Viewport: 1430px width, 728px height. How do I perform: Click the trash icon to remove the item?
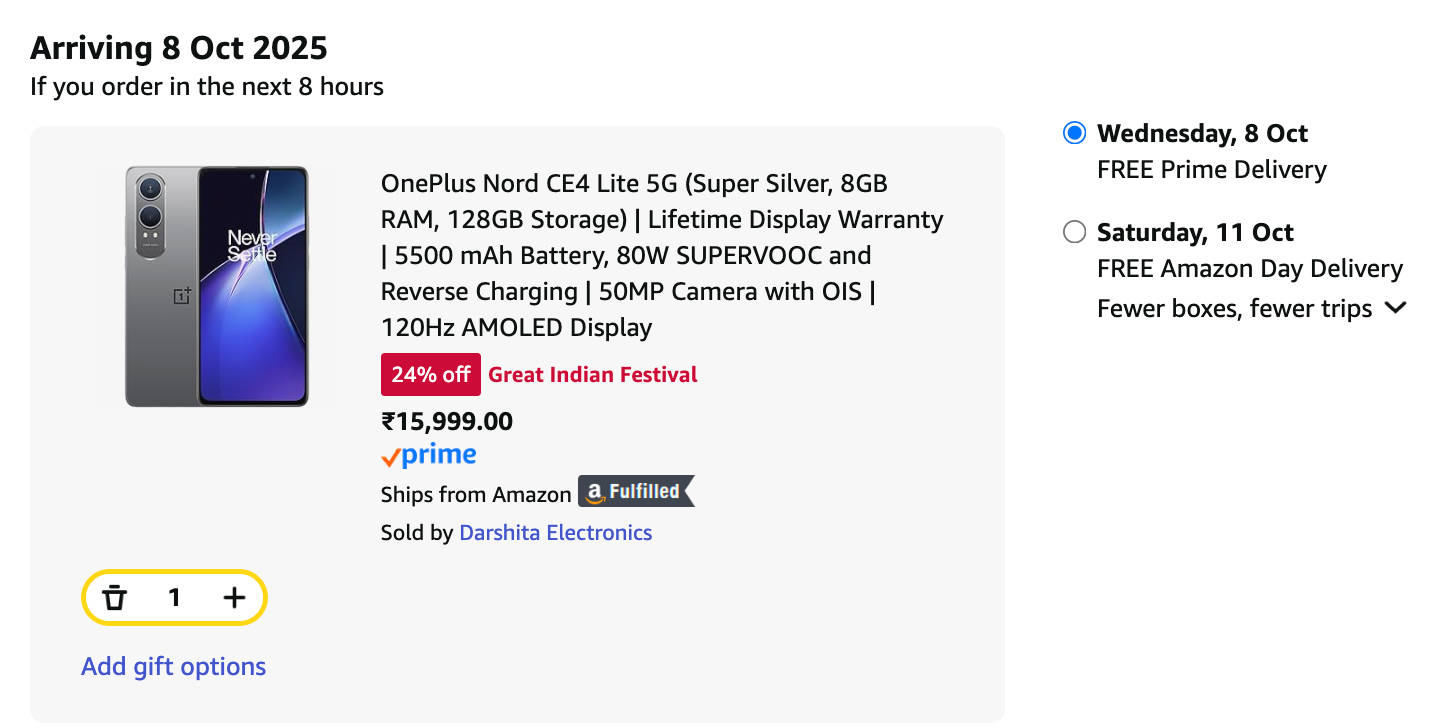point(115,598)
